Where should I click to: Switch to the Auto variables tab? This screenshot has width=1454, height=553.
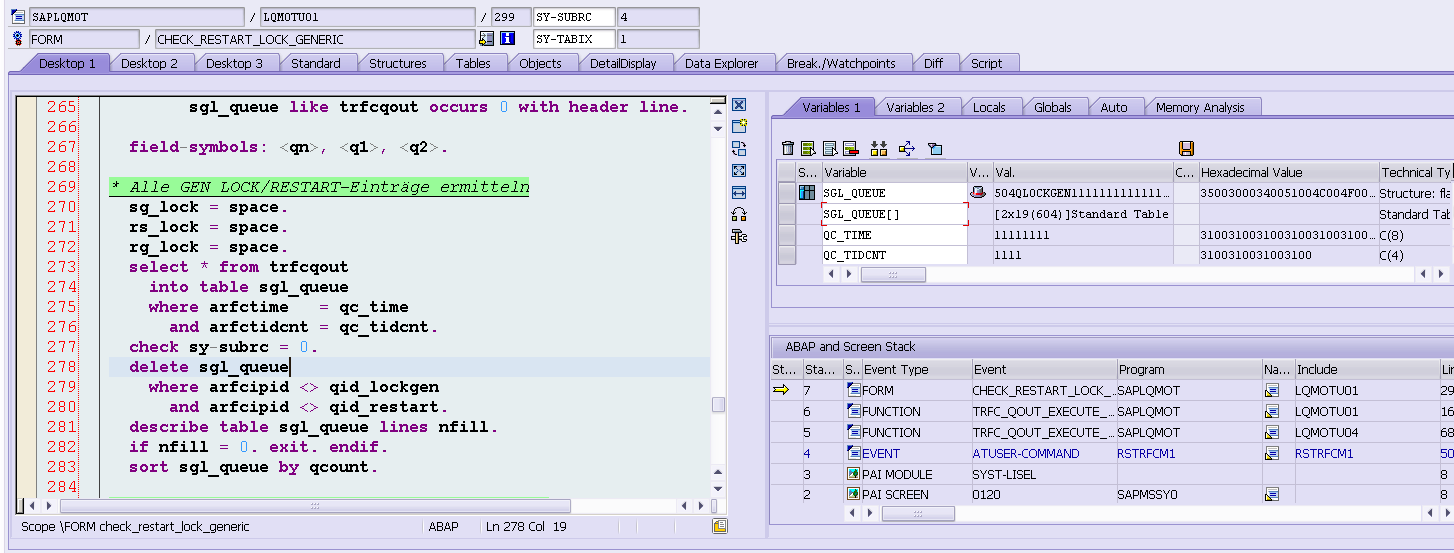1113,107
